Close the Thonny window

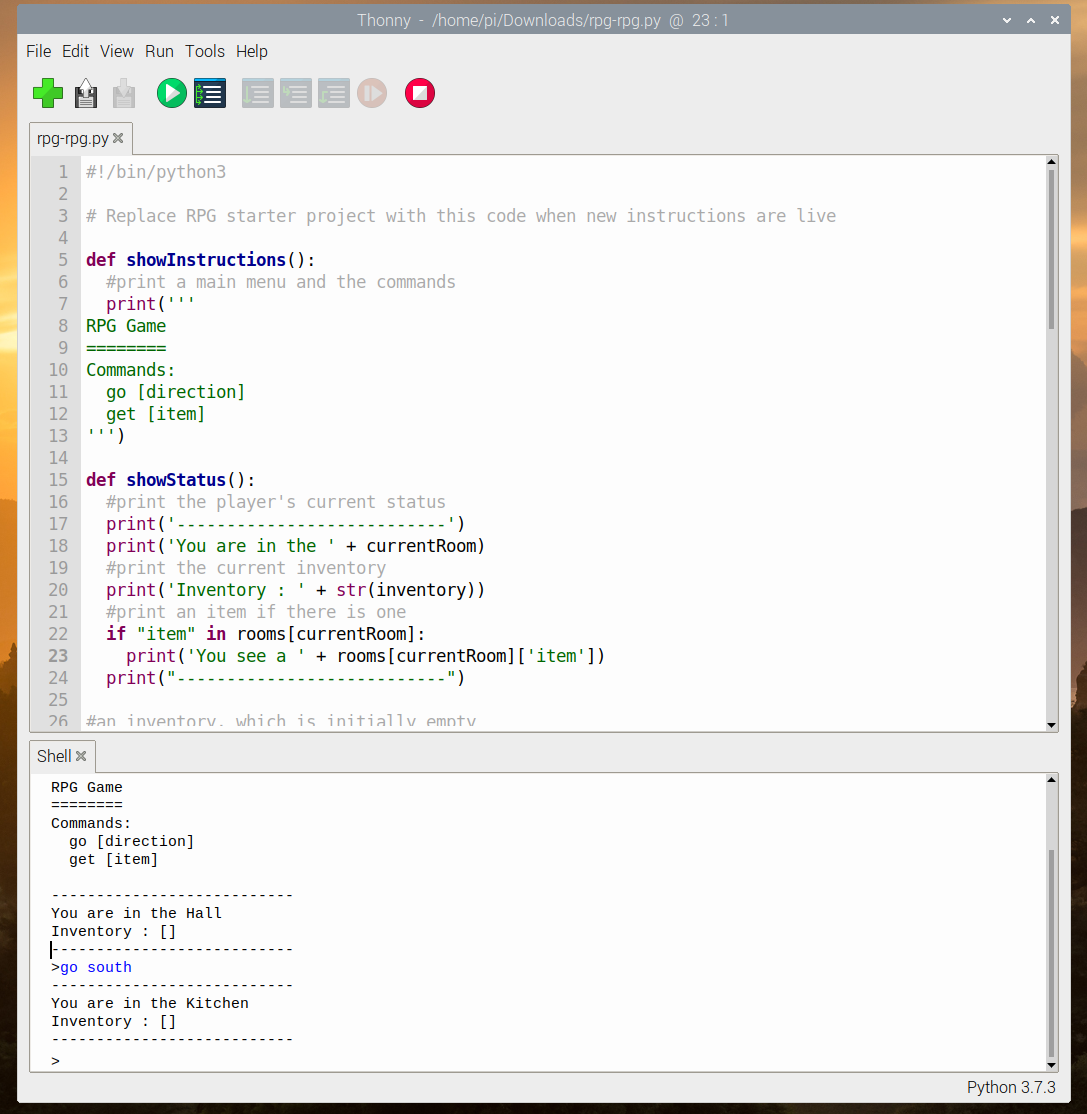(x=1055, y=21)
